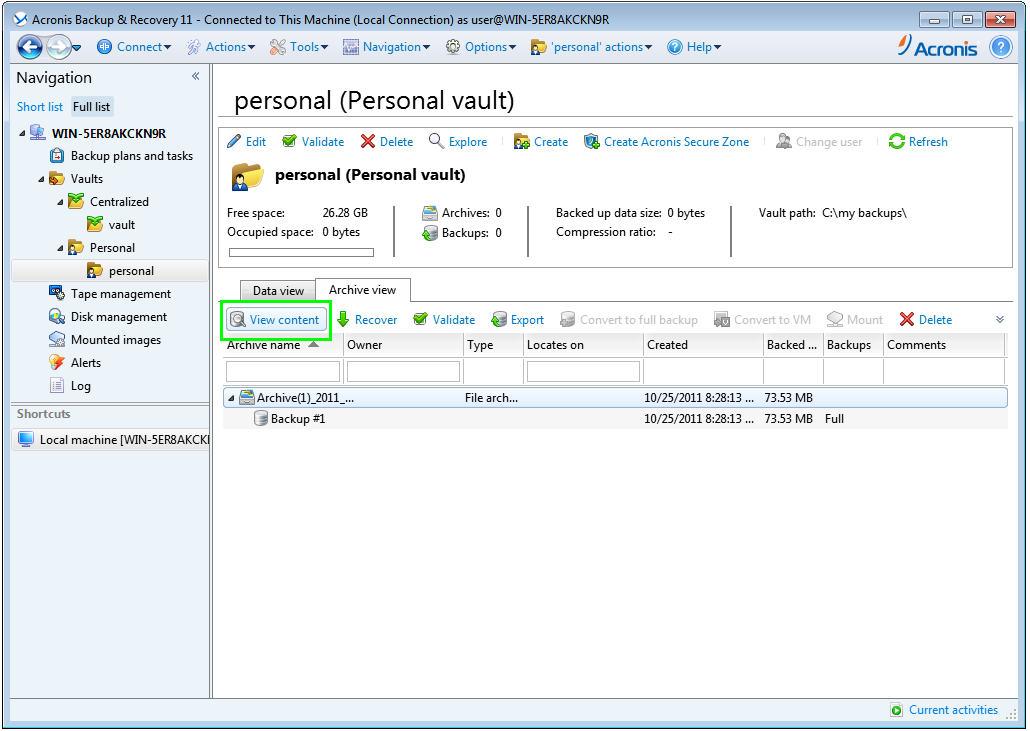Image resolution: width=1030 pixels, height=731 pixels.
Task: Click Recover in archive toolbar
Action: pyautogui.click(x=367, y=320)
